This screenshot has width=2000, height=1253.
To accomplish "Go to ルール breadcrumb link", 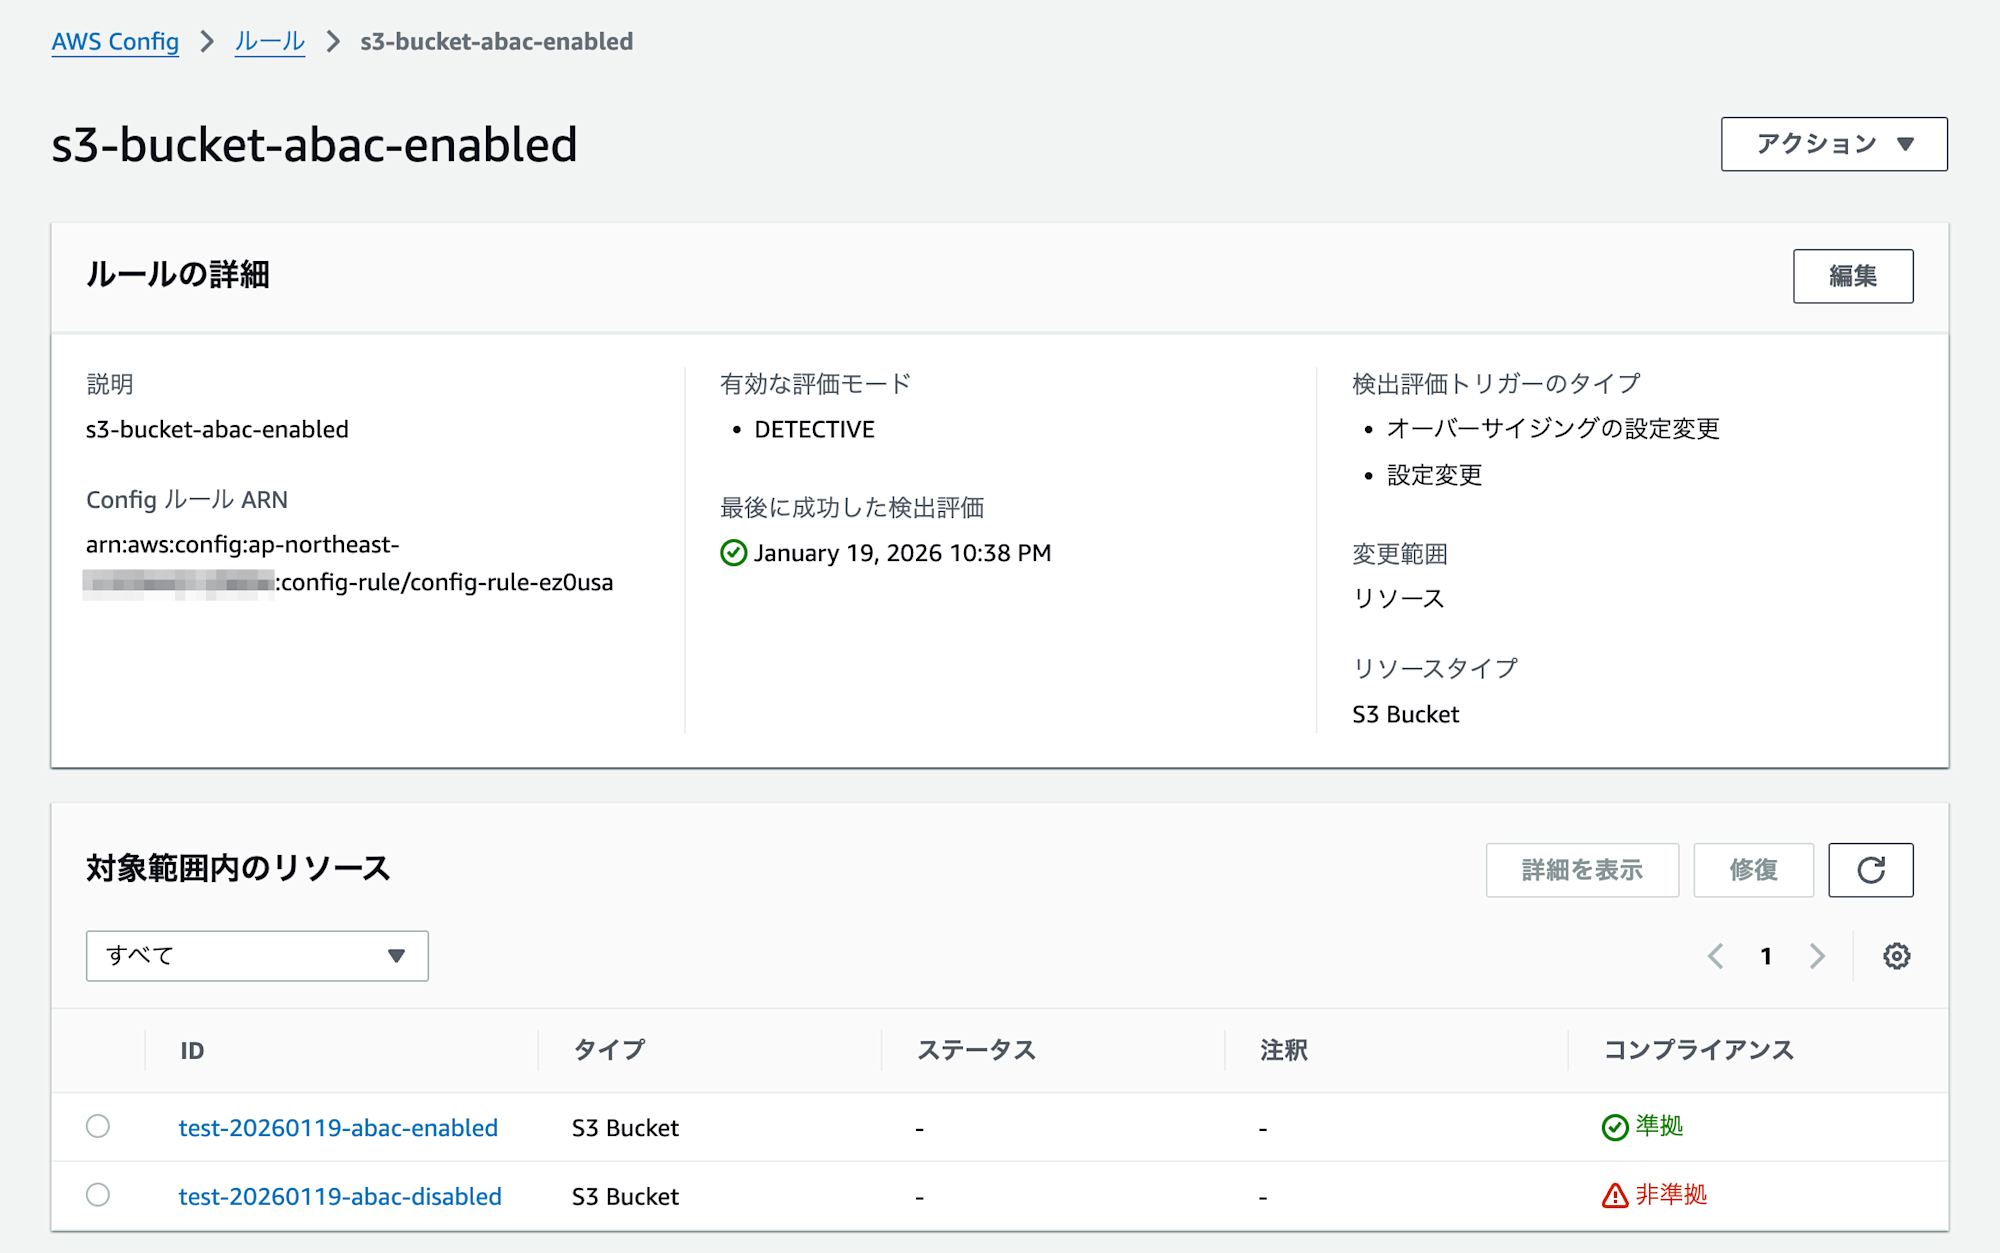I will [269, 42].
